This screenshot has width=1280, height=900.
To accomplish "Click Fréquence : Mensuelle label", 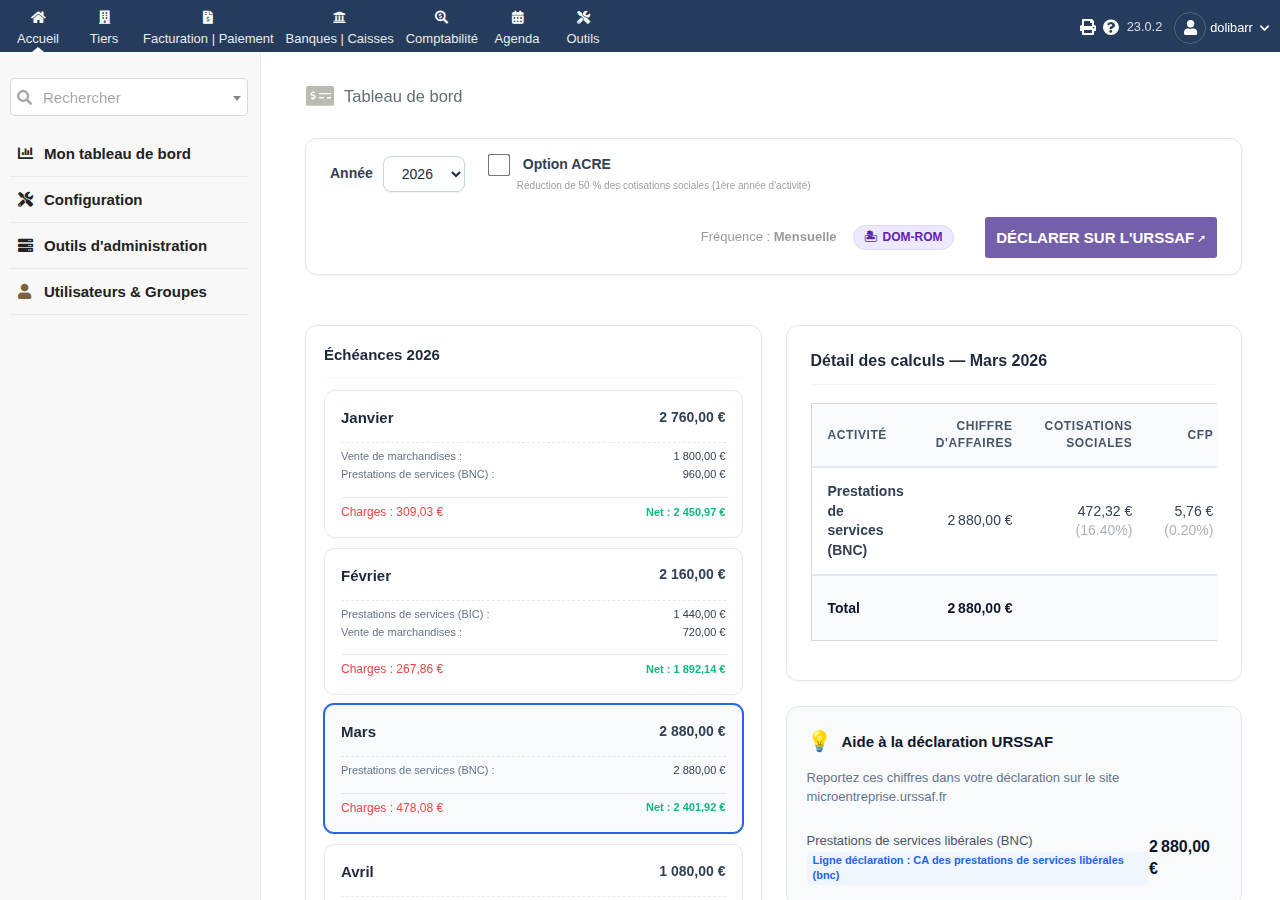I will tap(768, 237).
